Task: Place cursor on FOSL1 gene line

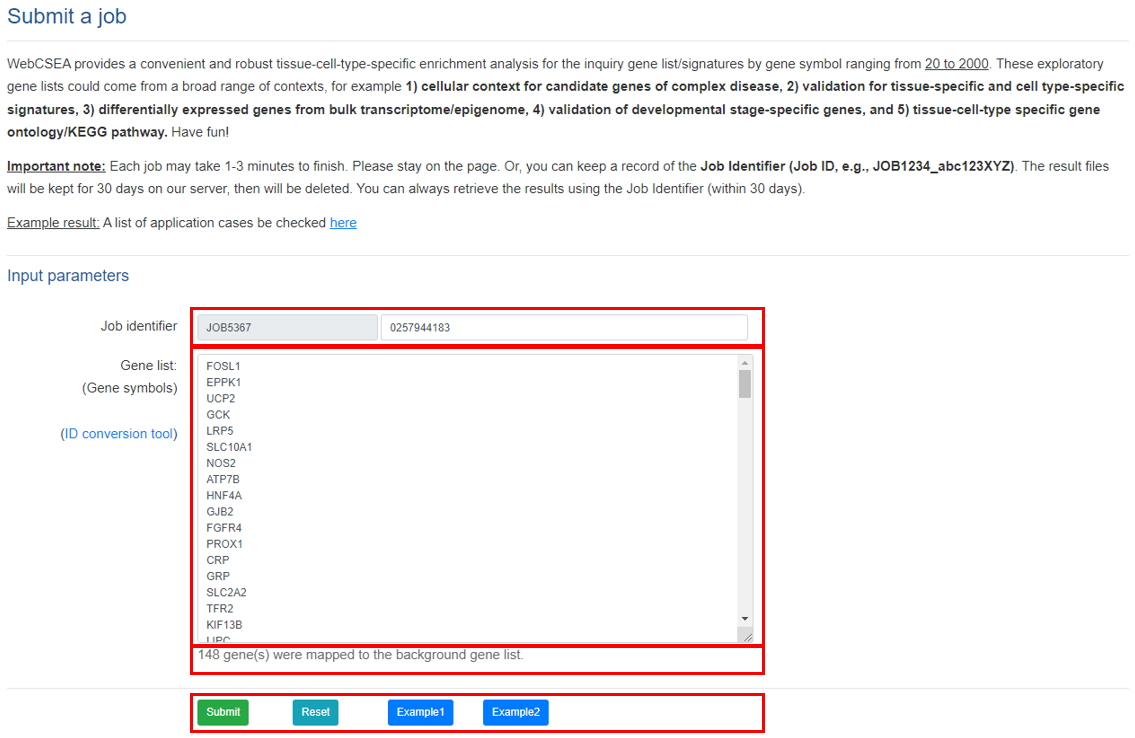Action: pyautogui.click(x=224, y=366)
